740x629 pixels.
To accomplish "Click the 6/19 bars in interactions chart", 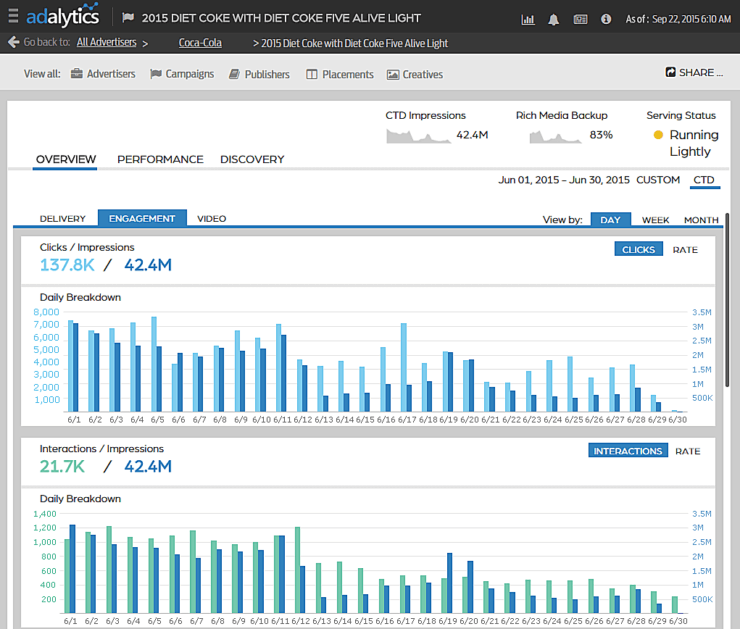I will click(x=447, y=583).
